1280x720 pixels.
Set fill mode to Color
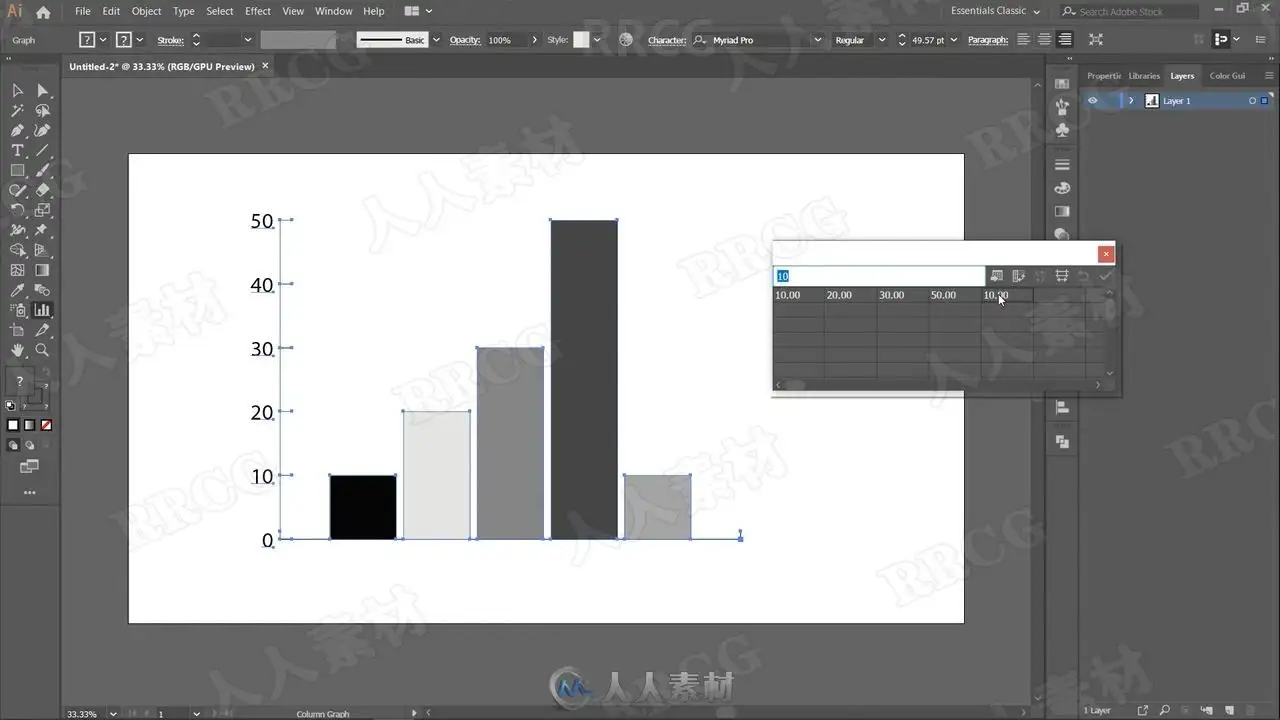(13, 425)
